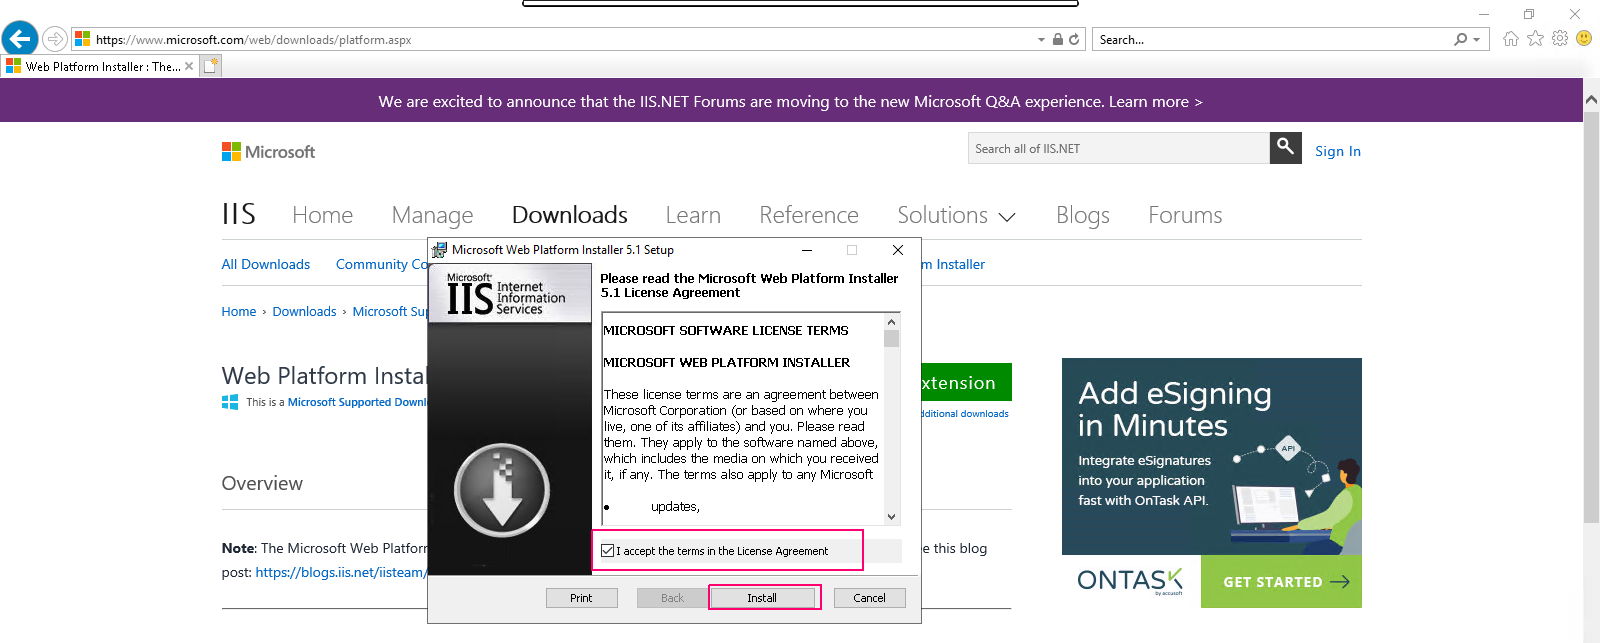
Task: Click the magnifier icon in browser search box
Action: click(x=1461, y=40)
